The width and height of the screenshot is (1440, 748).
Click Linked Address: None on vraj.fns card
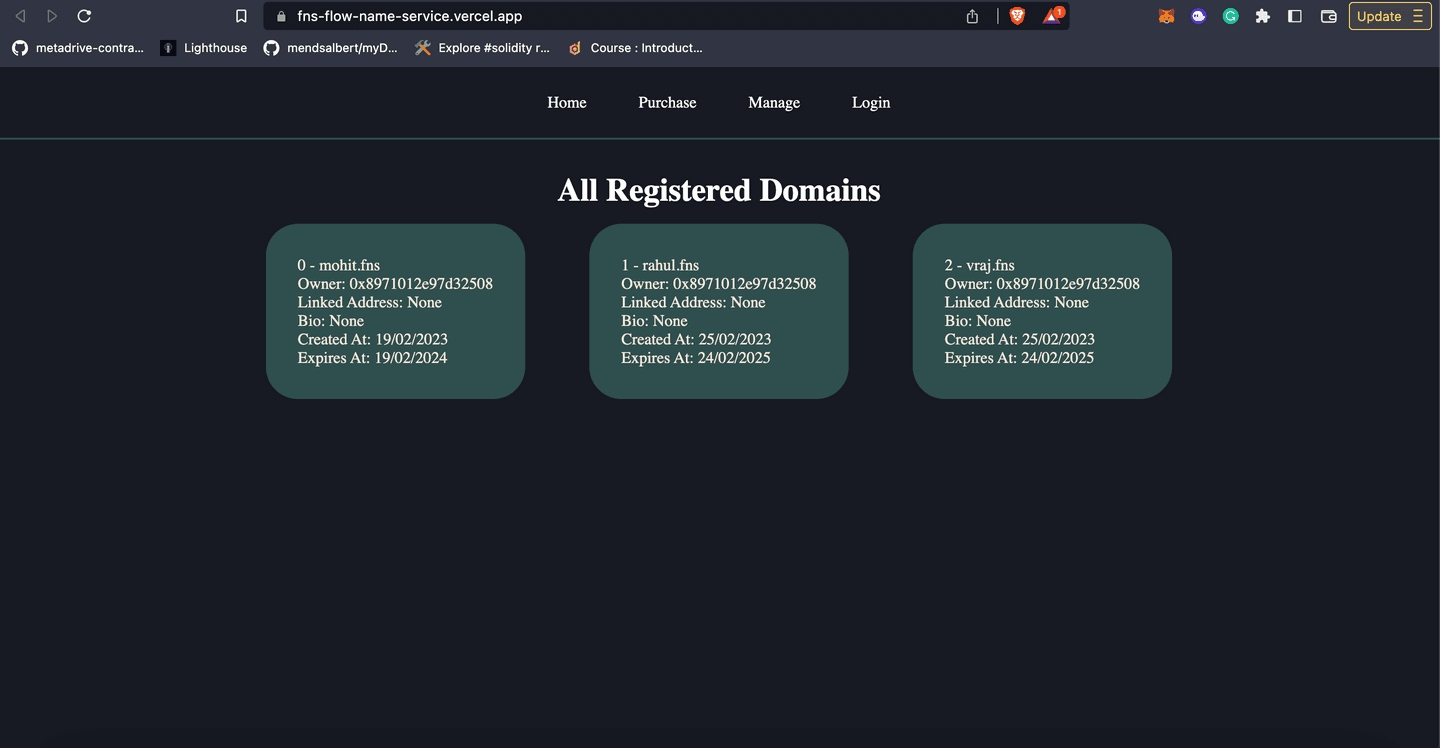click(1017, 302)
